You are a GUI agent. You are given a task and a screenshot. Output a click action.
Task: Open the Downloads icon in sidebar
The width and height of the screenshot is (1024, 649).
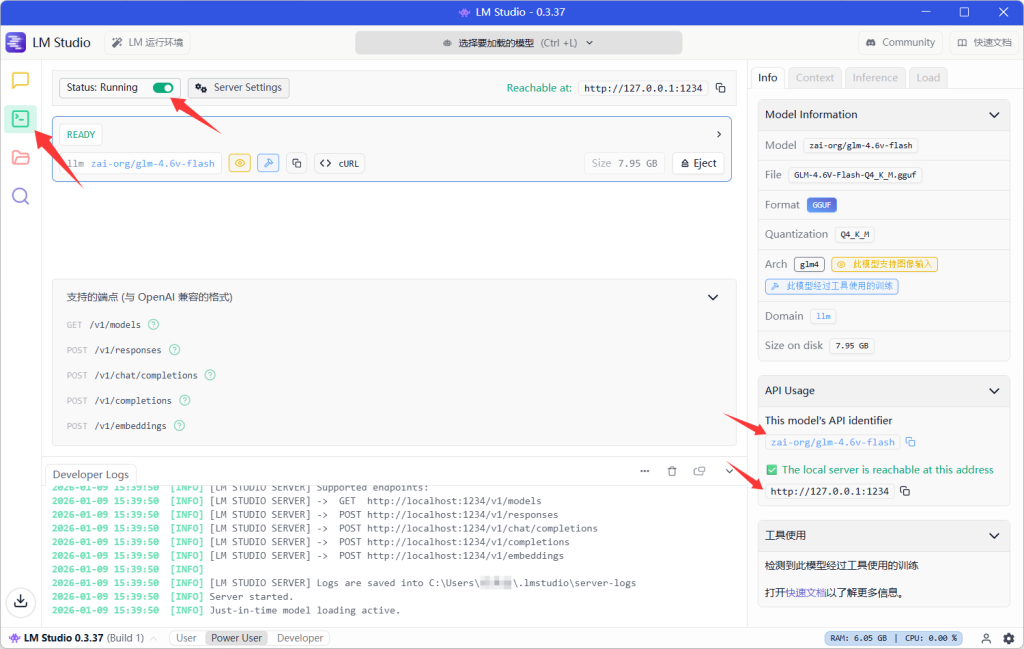pyautogui.click(x=20, y=601)
